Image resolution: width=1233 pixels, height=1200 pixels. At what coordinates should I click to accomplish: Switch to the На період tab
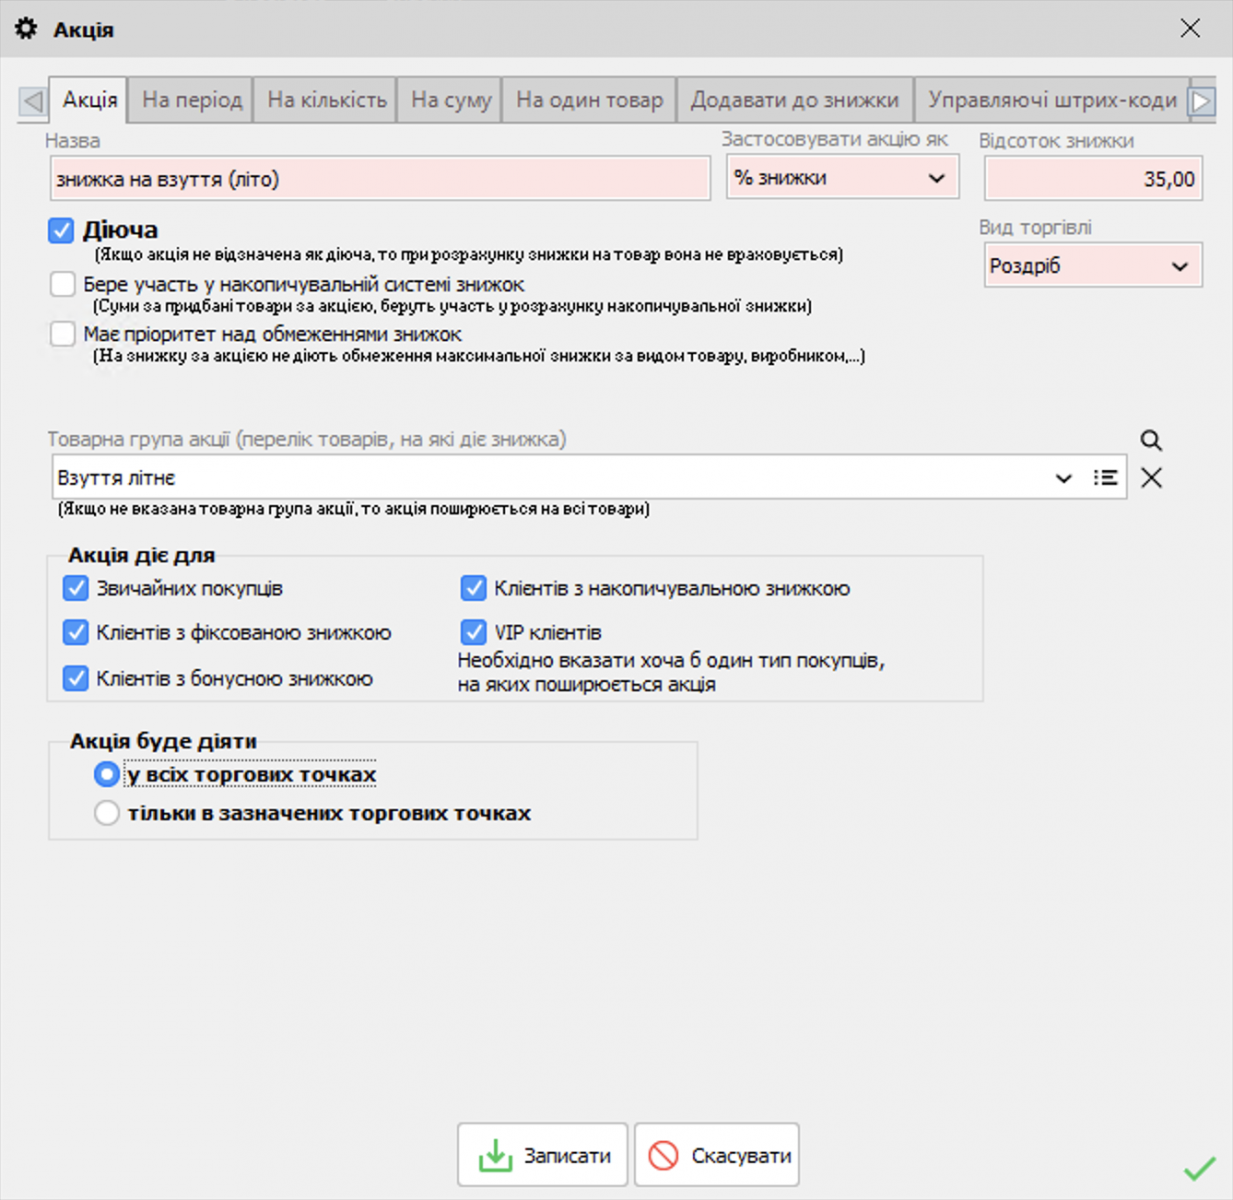click(192, 100)
